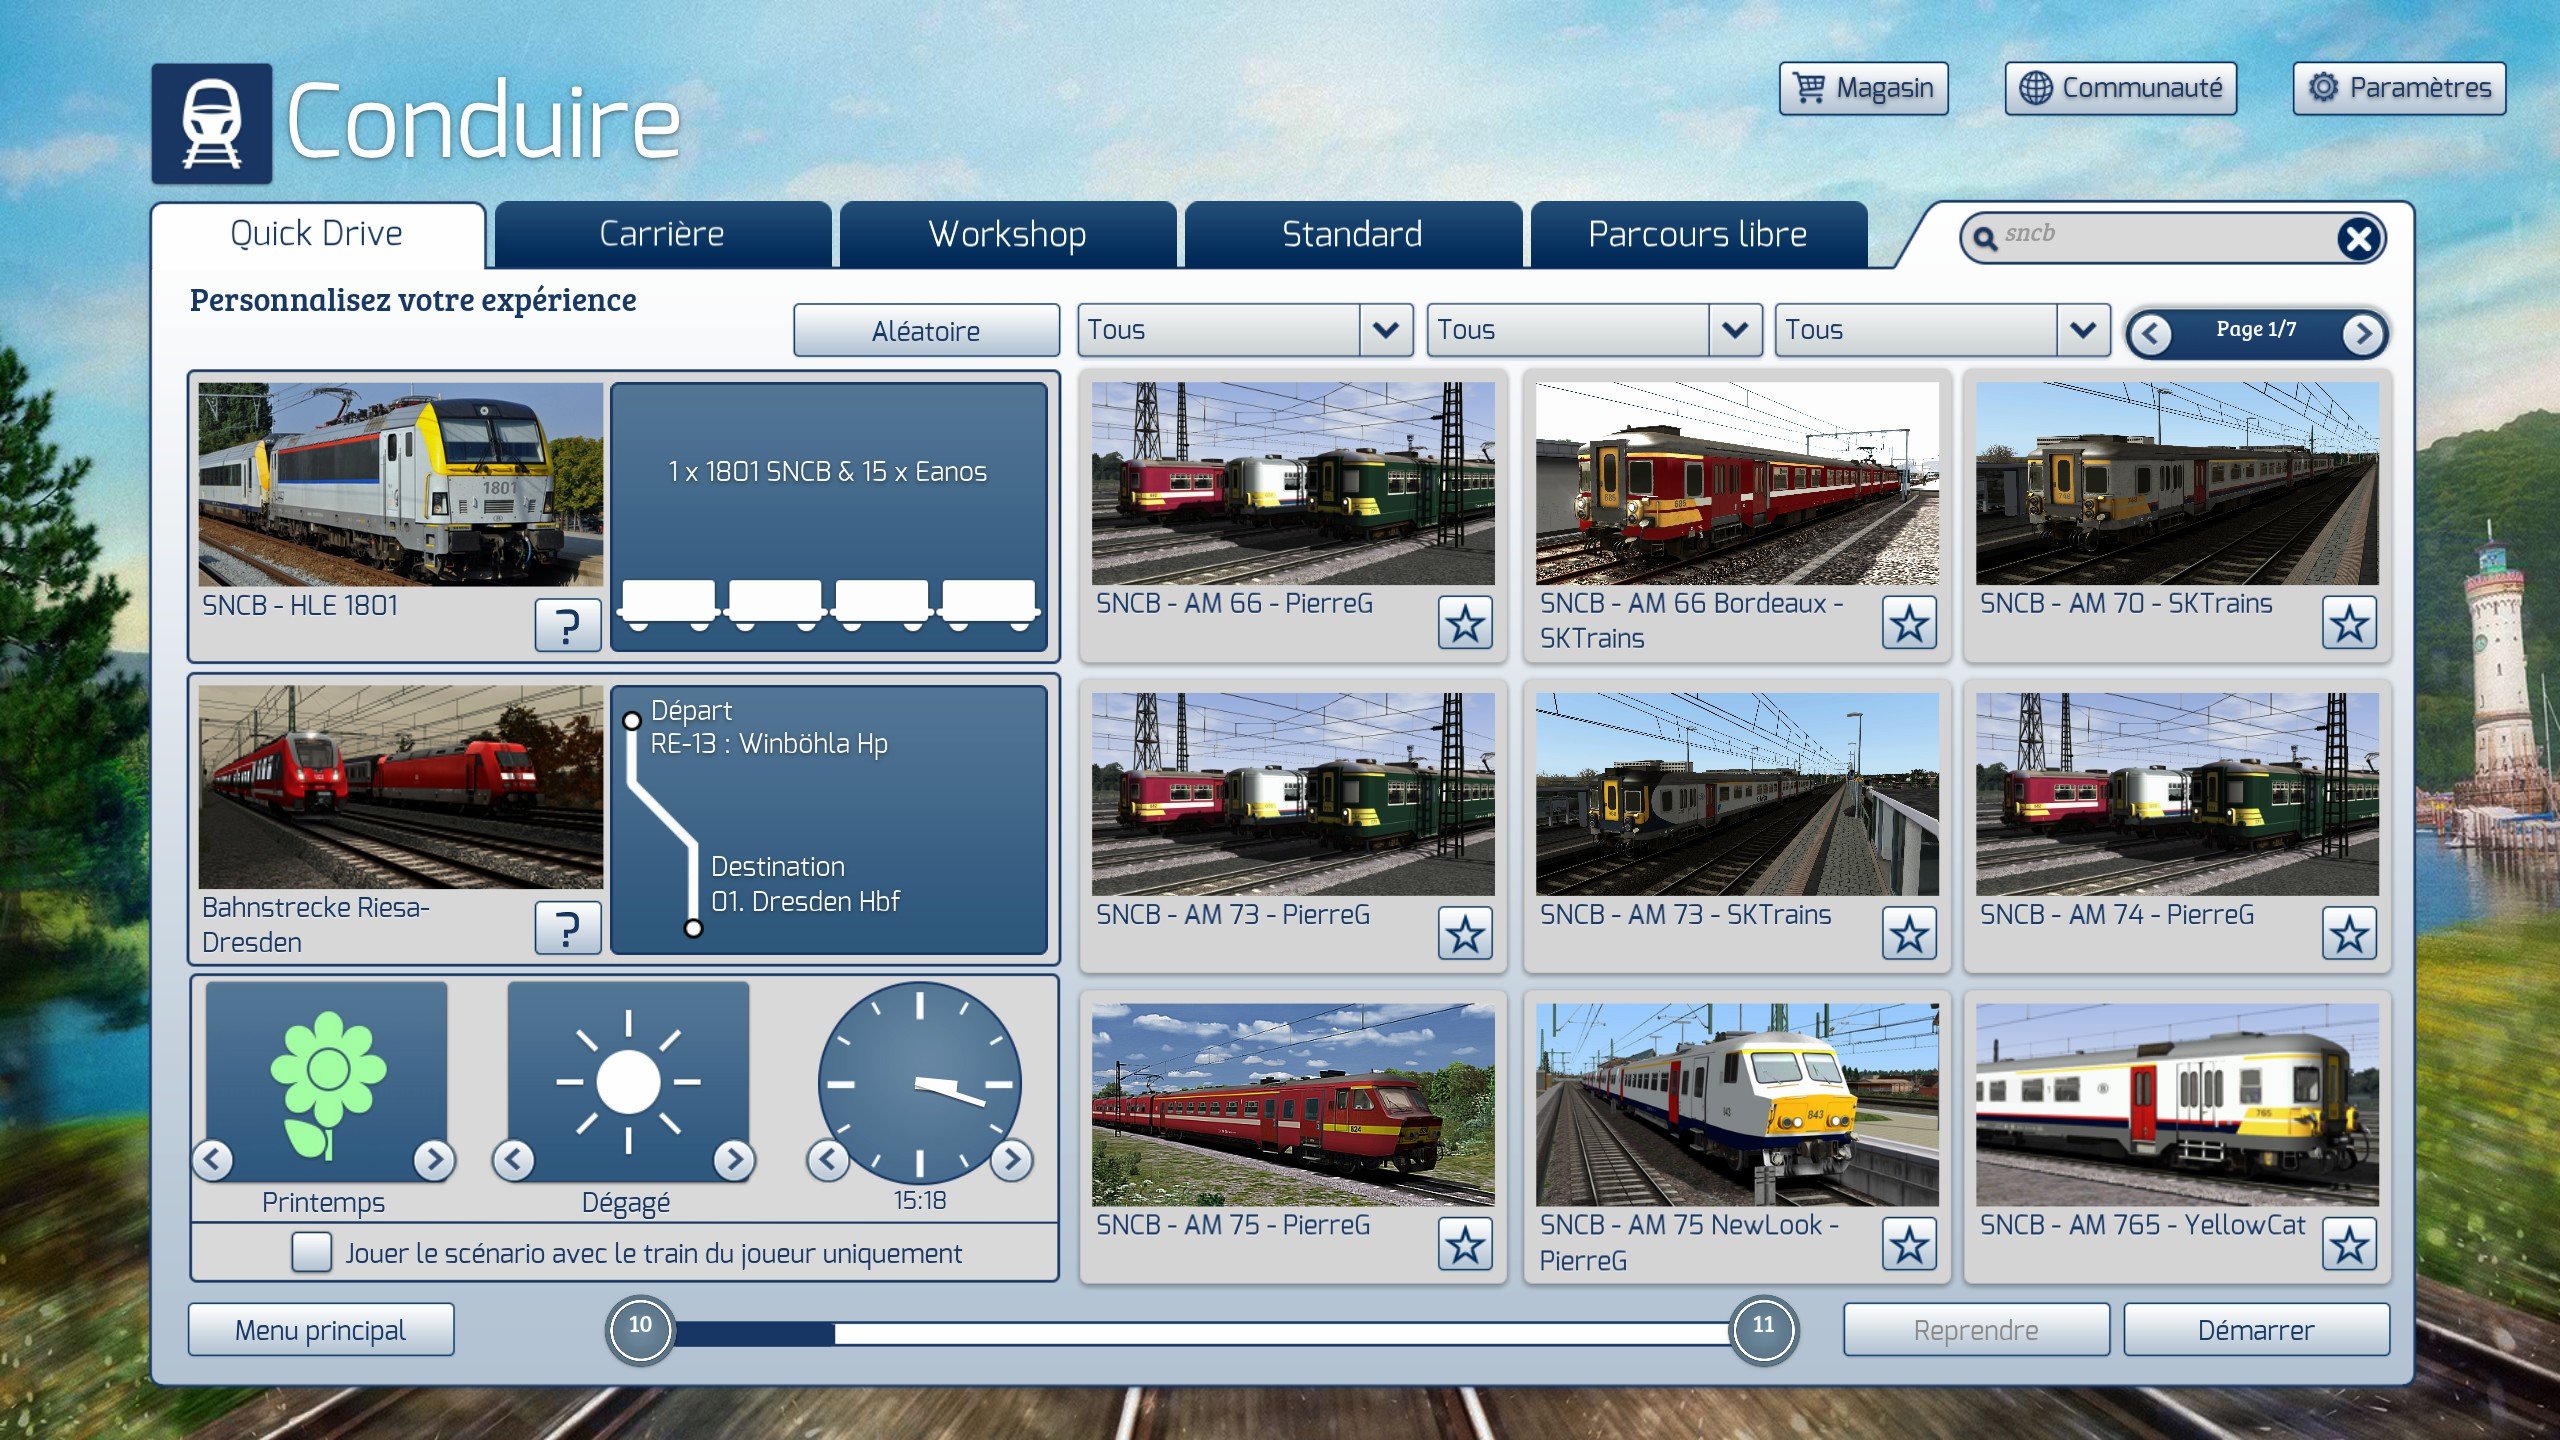Open the Workshop tab
The height and width of the screenshot is (1440, 2560).
click(1008, 234)
